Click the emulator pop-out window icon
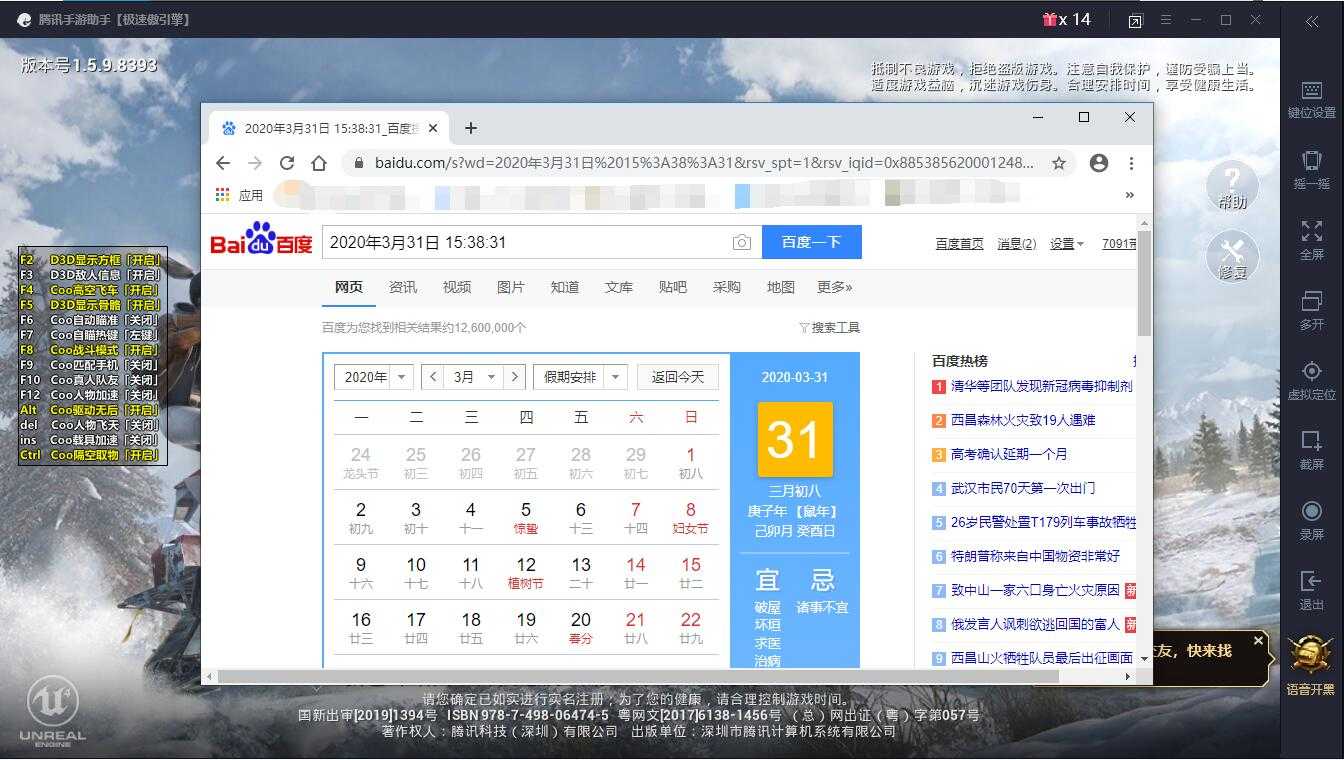Screen dimensions: 1344x760 point(1135,21)
